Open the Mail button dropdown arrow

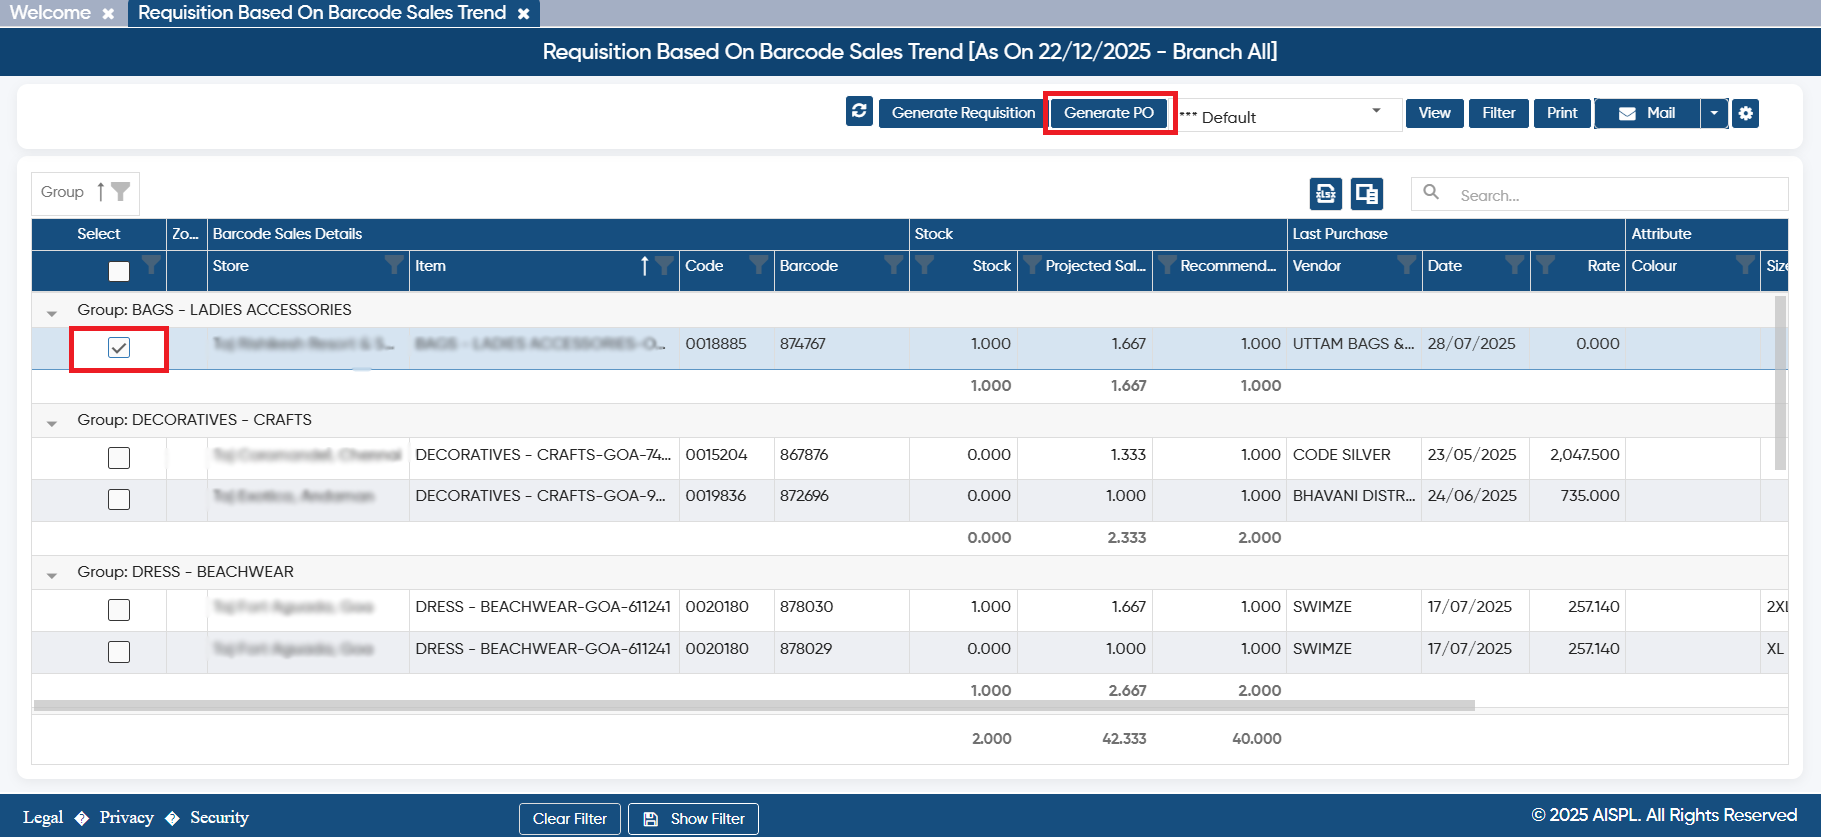point(1714,113)
